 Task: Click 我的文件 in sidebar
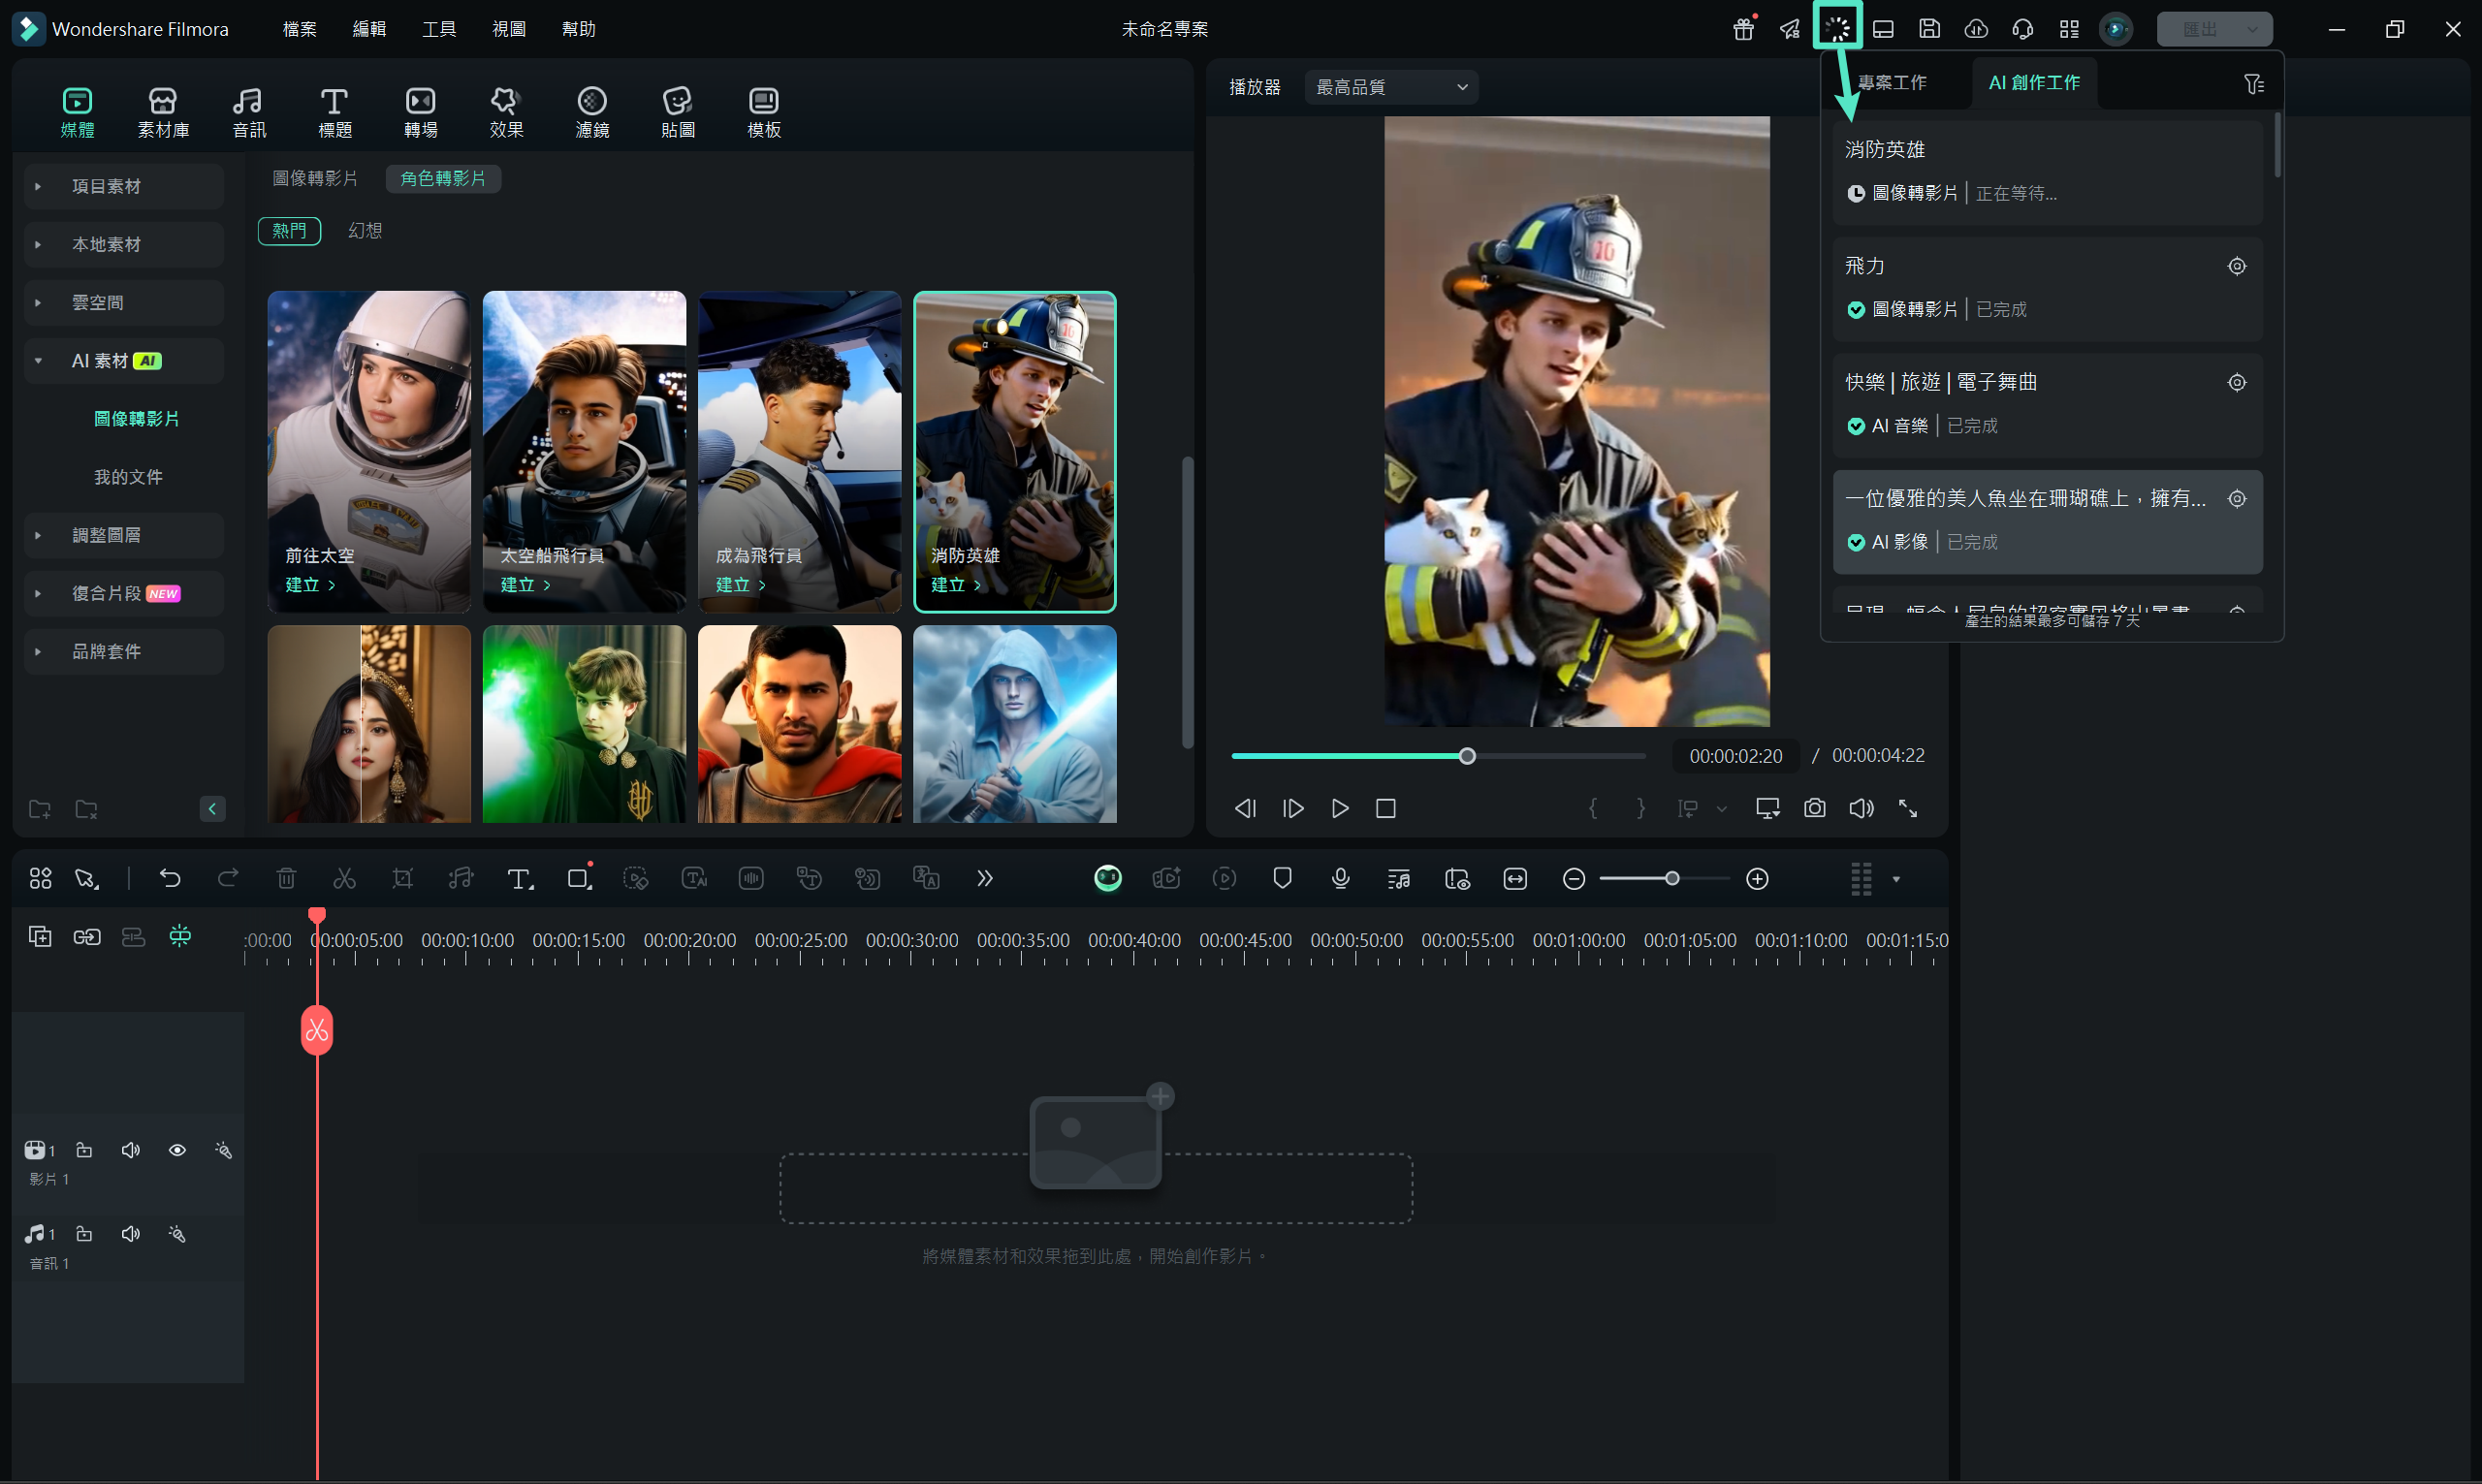pos(128,477)
